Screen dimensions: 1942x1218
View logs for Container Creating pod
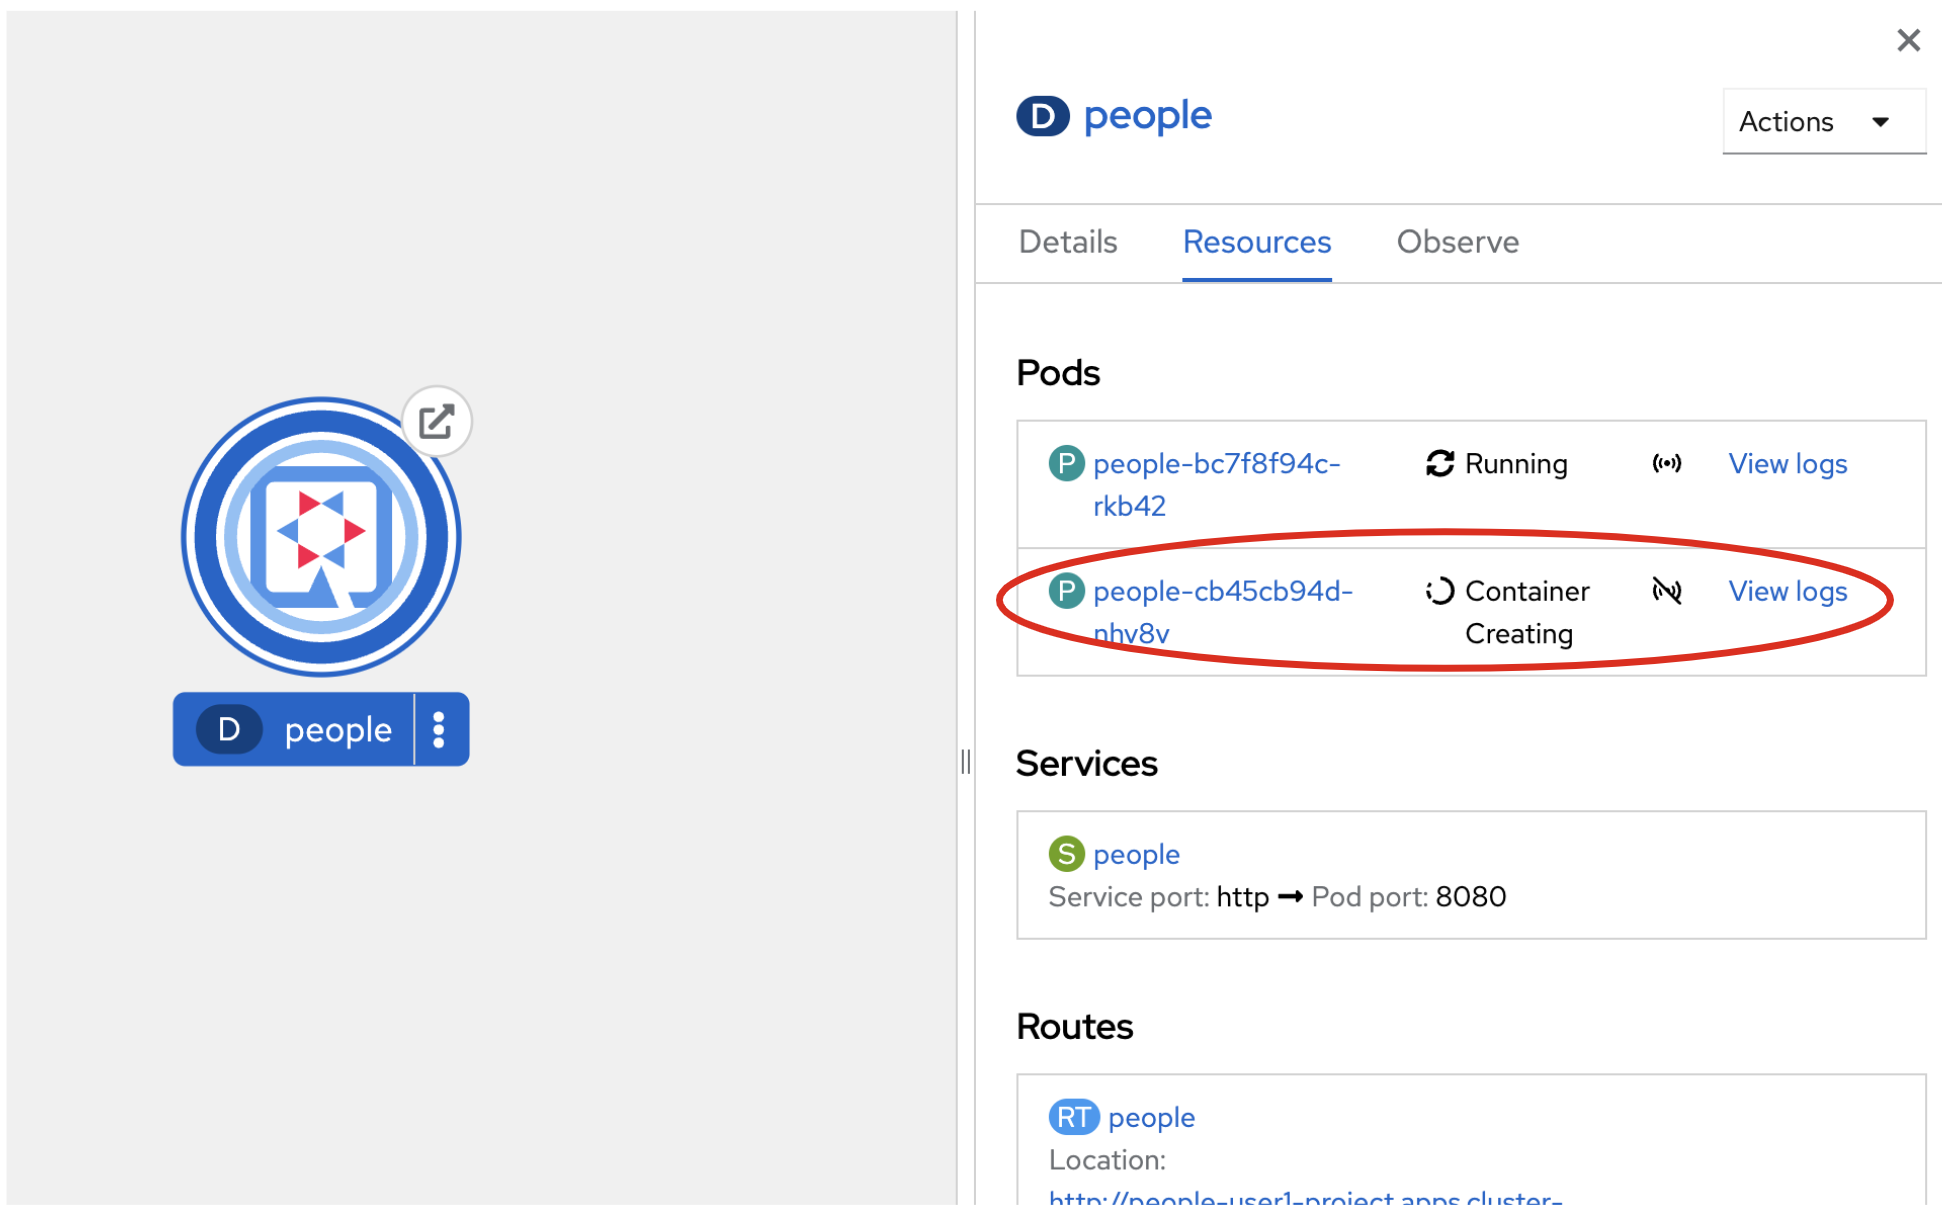tap(1787, 592)
